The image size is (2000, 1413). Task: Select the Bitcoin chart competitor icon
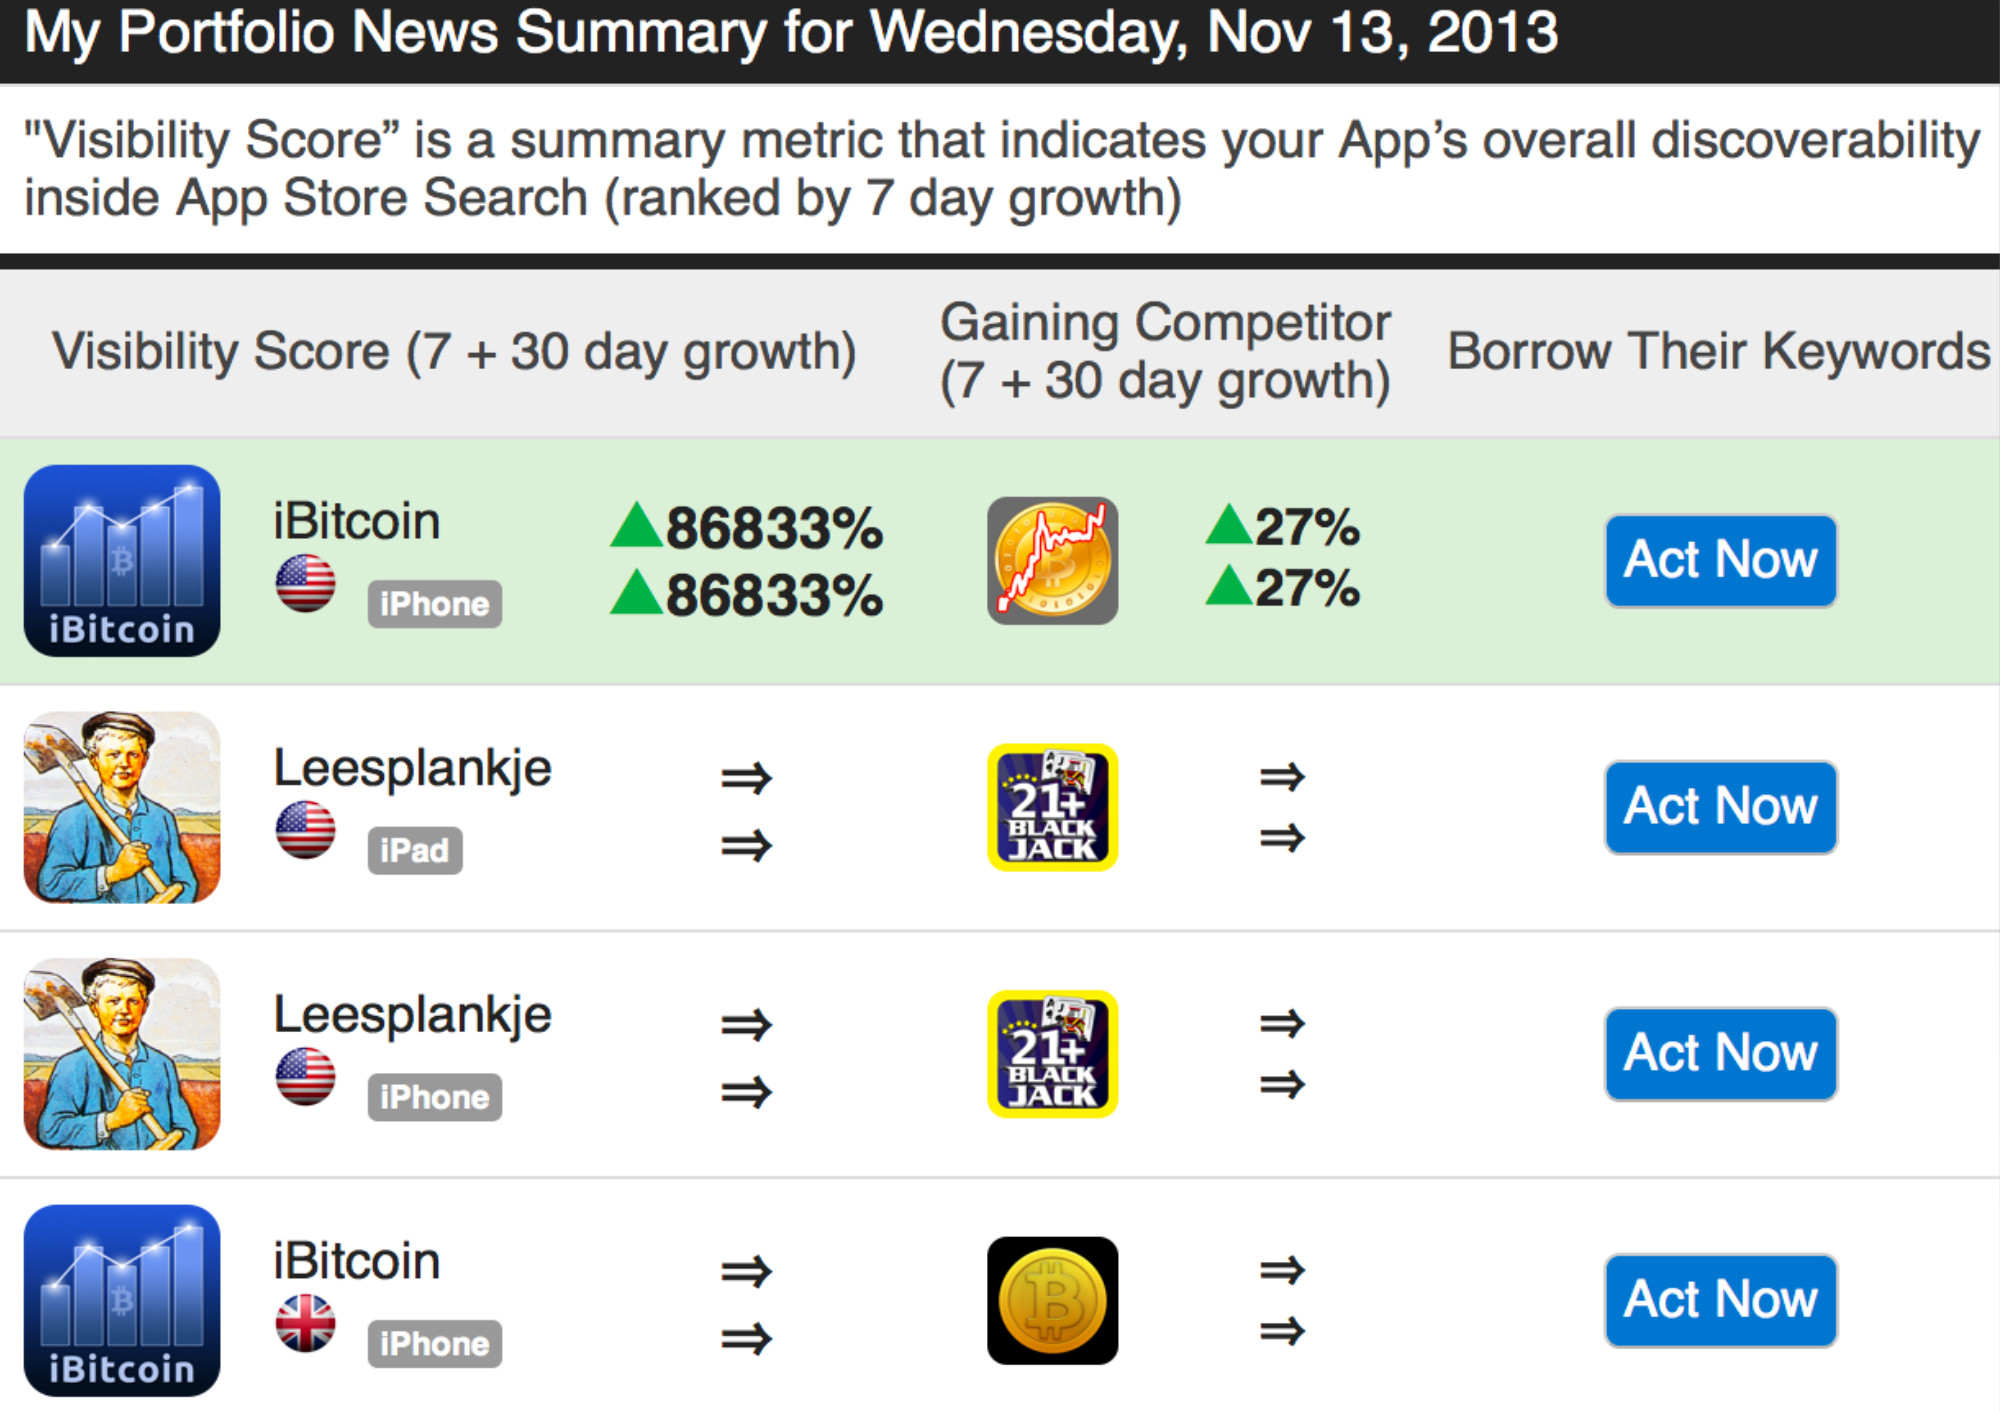(x=1052, y=561)
